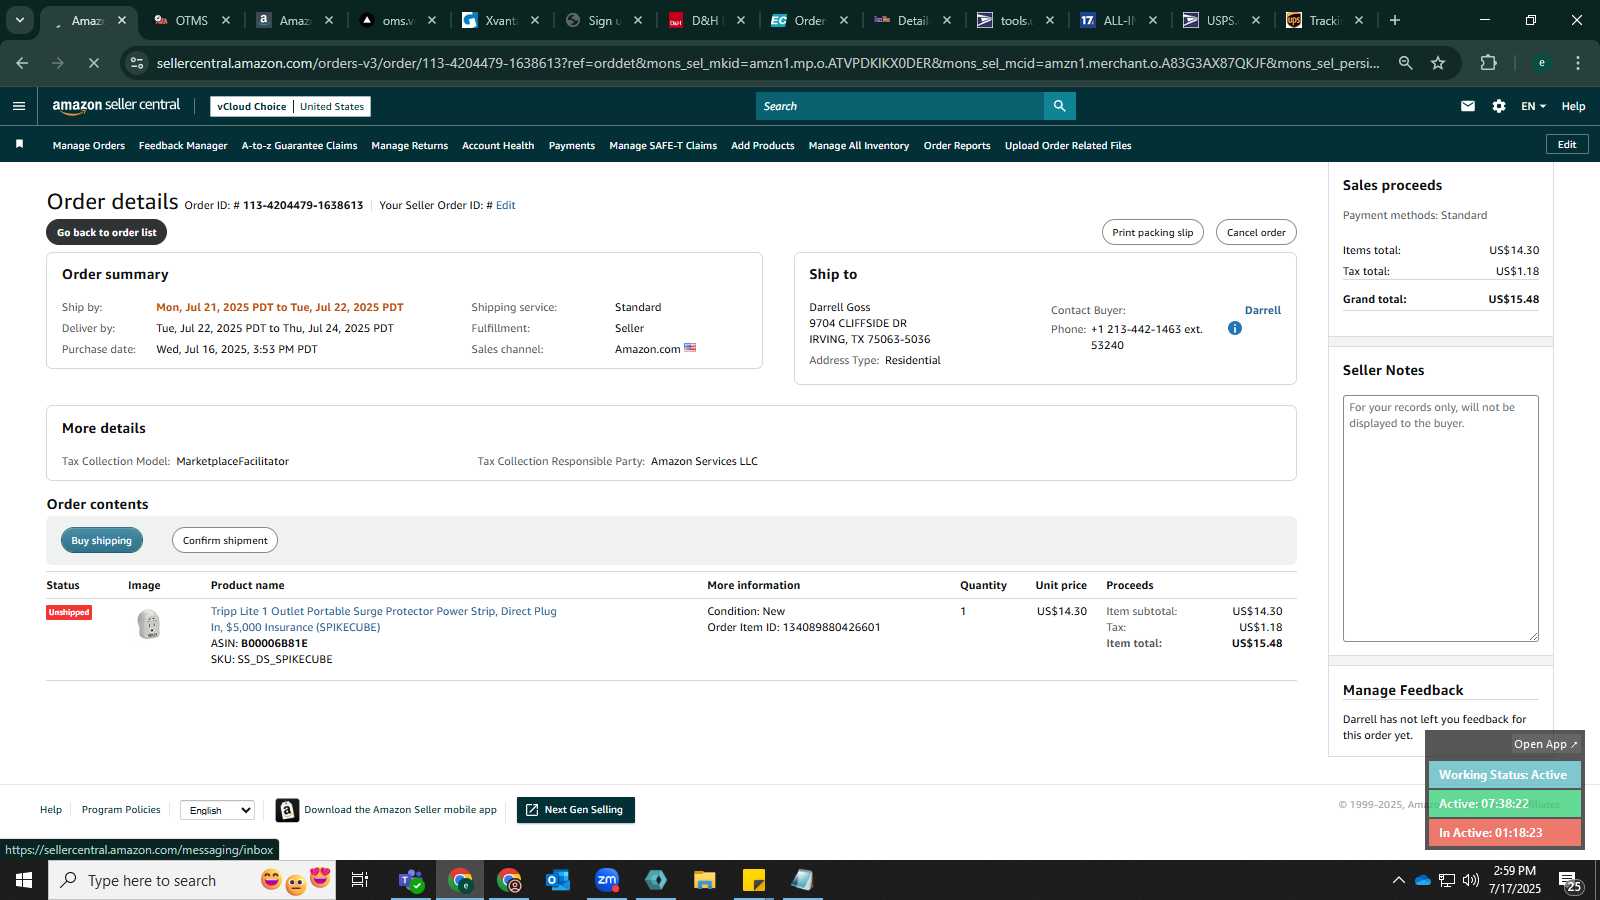Open Account Health menu item
The width and height of the screenshot is (1600, 900).
tap(498, 145)
